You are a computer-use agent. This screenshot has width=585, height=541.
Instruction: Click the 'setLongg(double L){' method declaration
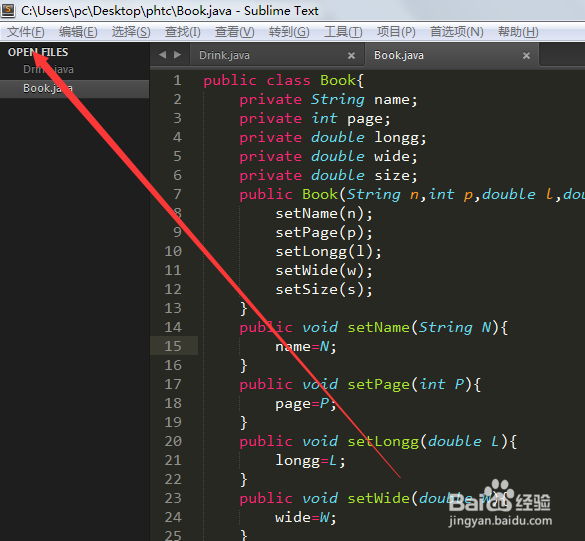pos(432,441)
